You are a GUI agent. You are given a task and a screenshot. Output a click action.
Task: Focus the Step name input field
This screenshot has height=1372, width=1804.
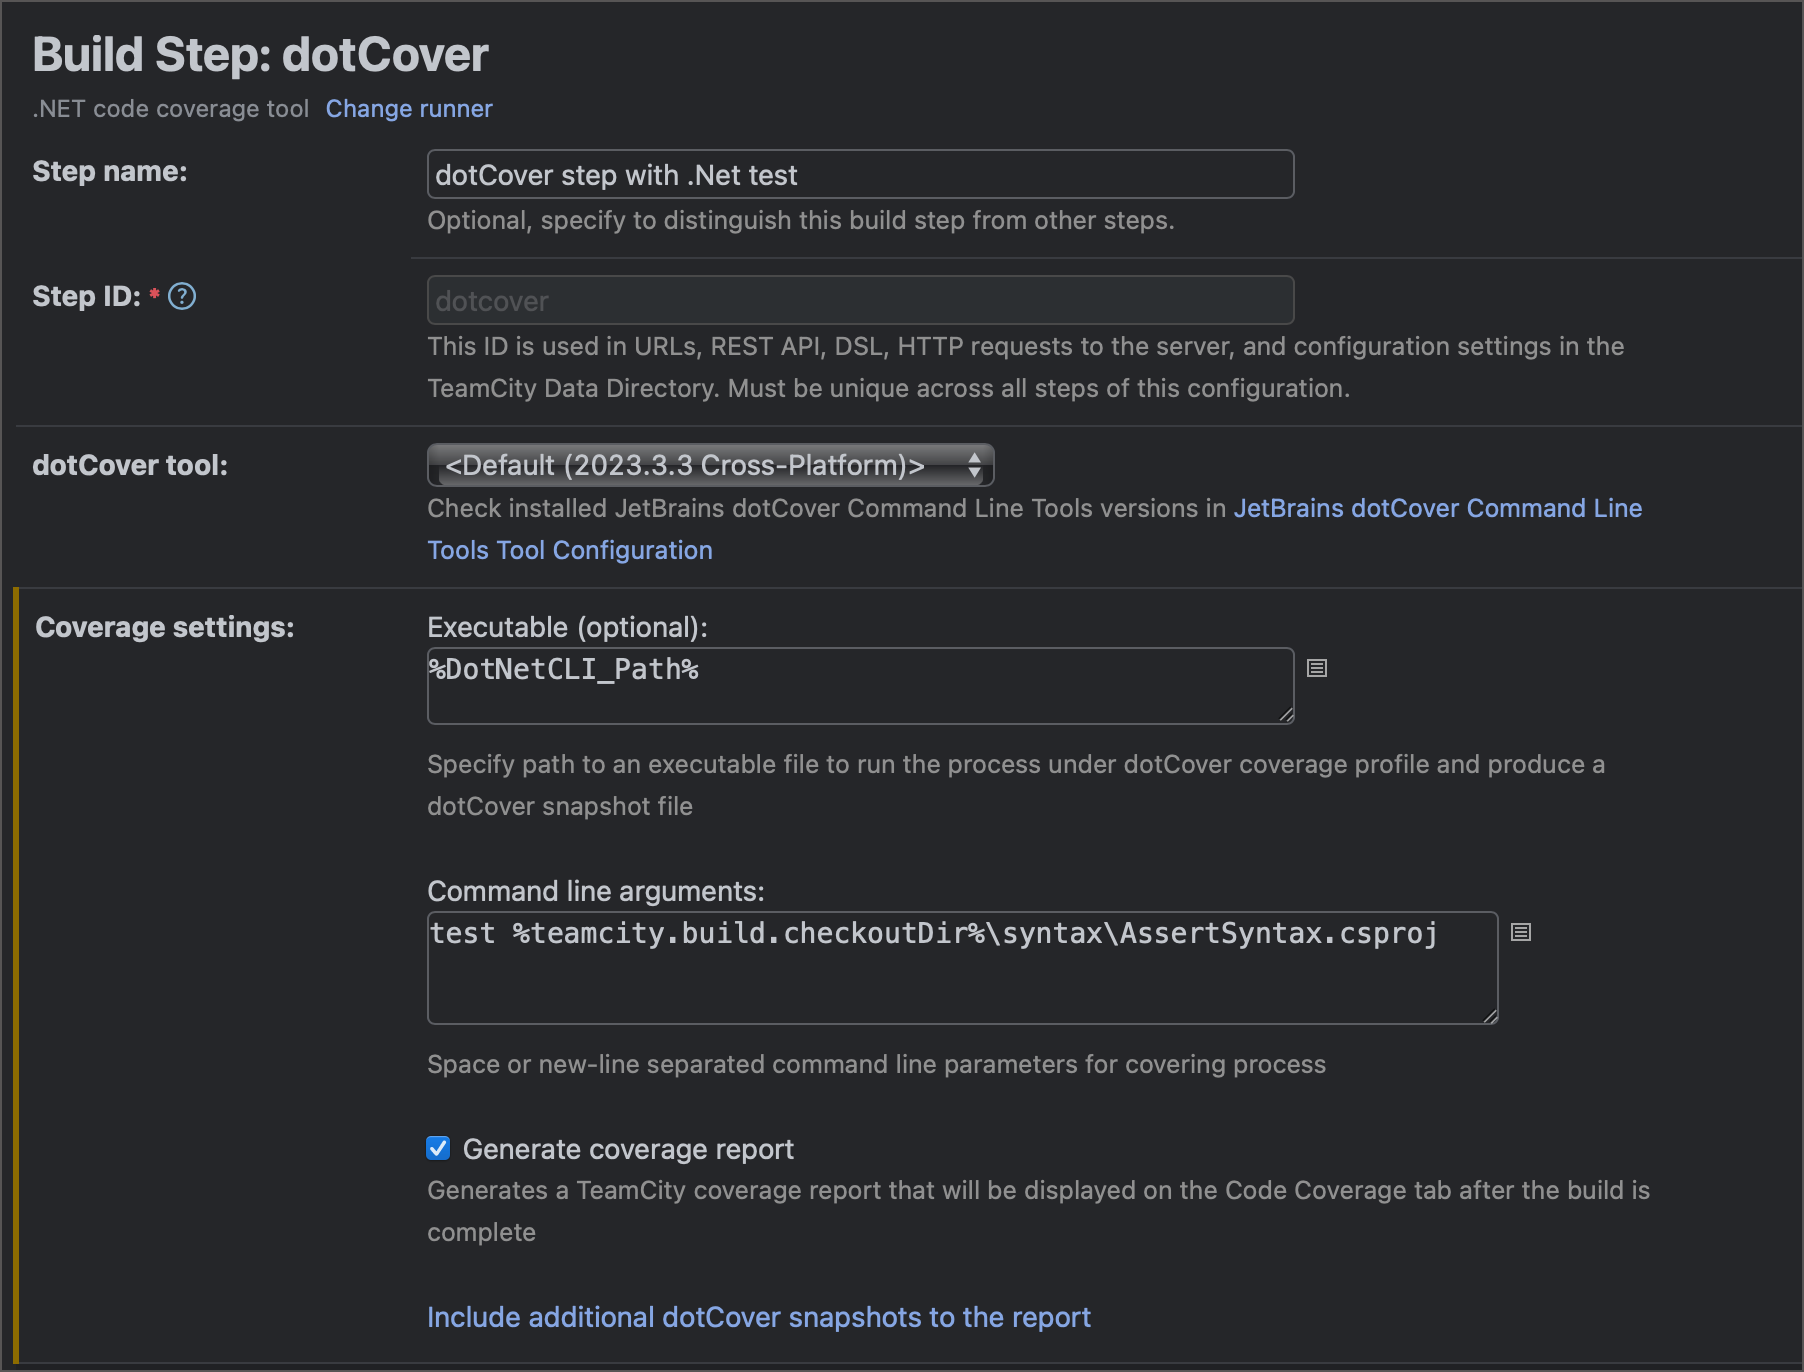860,174
